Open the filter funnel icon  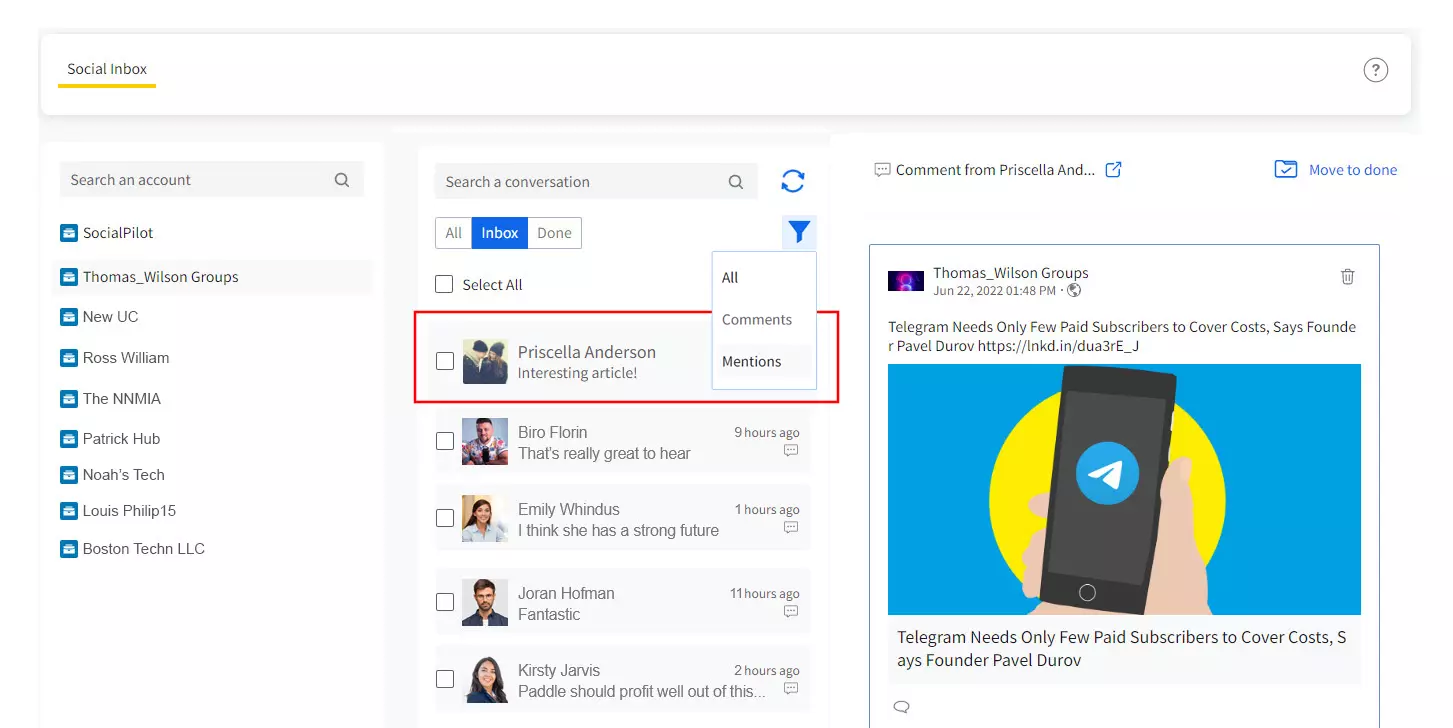click(x=798, y=231)
